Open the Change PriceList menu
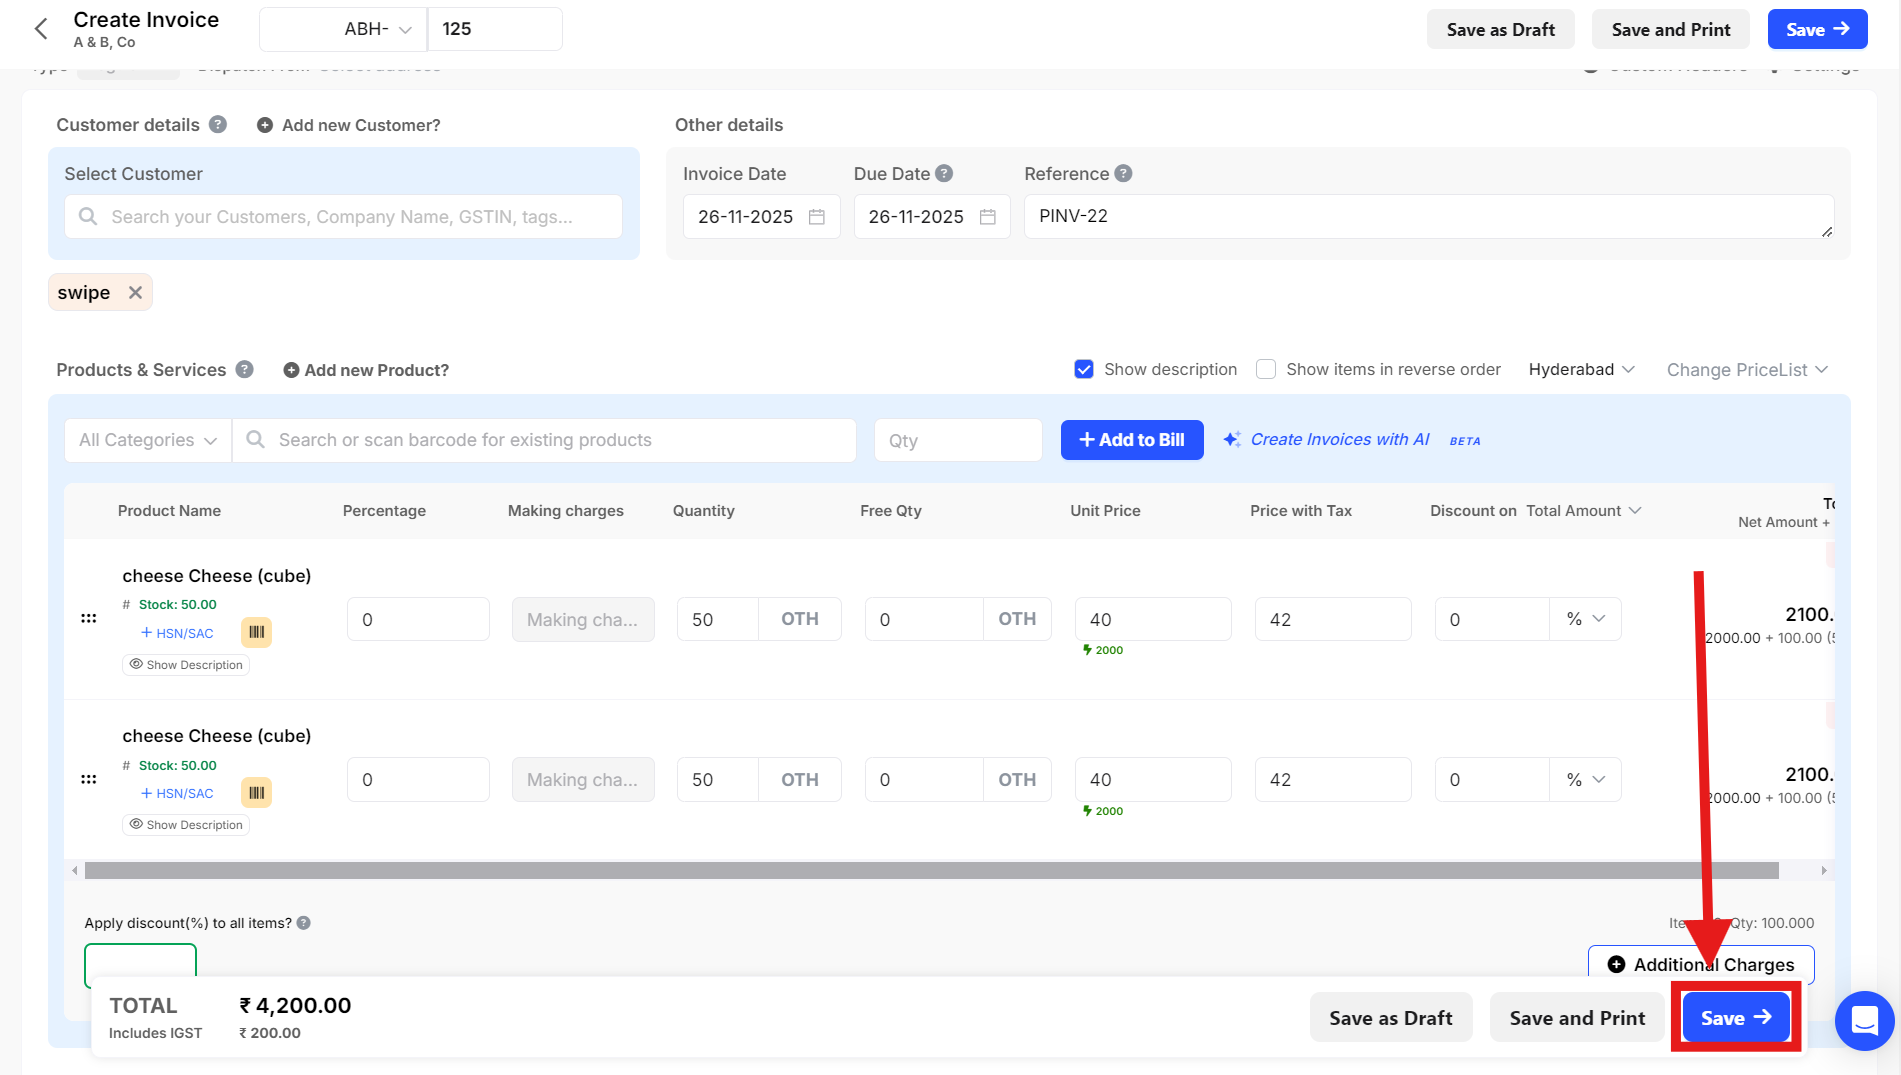The height and width of the screenshot is (1075, 1901). (x=1746, y=370)
